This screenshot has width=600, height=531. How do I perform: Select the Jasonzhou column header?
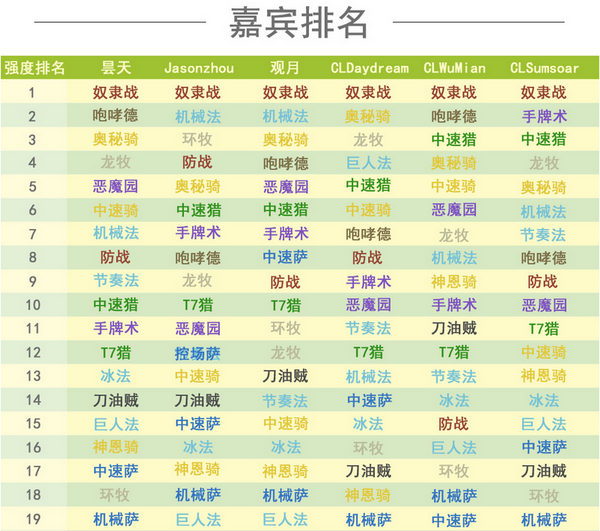pos(199,68)
